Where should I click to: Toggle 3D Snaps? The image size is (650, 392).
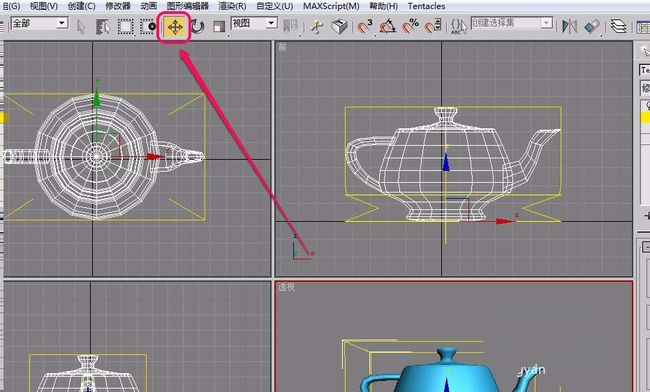point(365,27)
